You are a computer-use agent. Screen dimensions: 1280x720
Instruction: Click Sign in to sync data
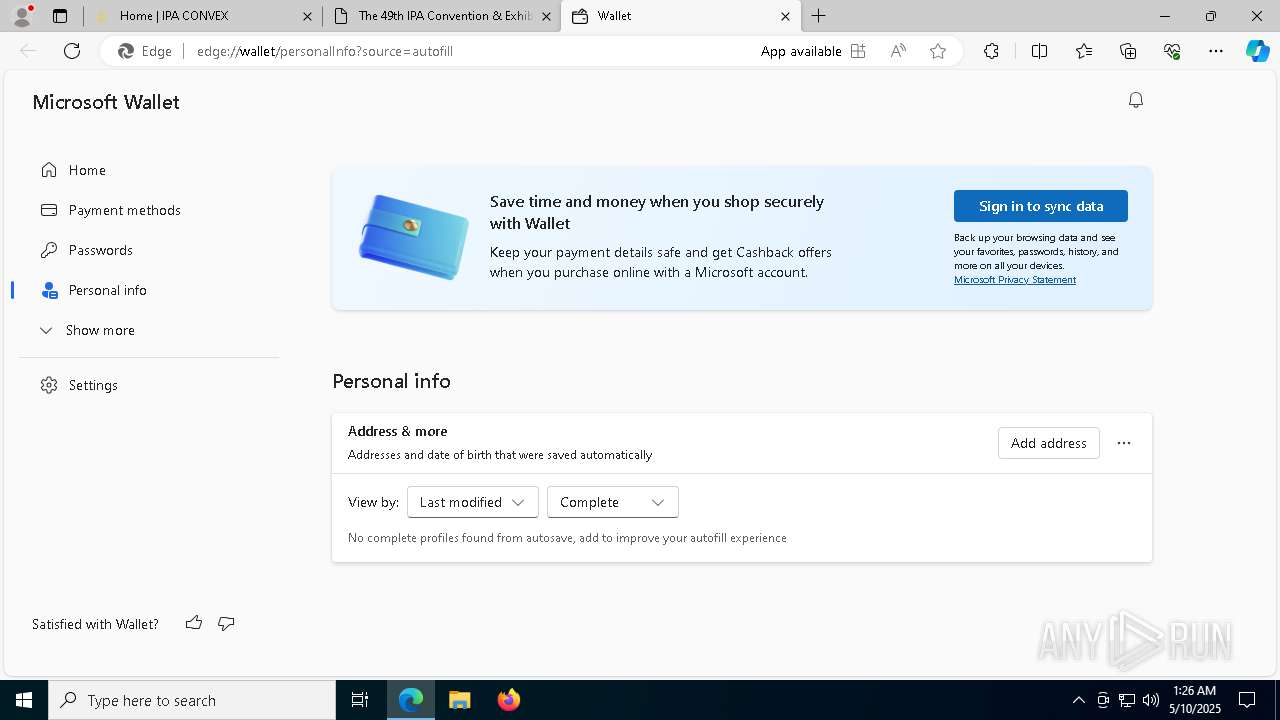point(1041,206)
